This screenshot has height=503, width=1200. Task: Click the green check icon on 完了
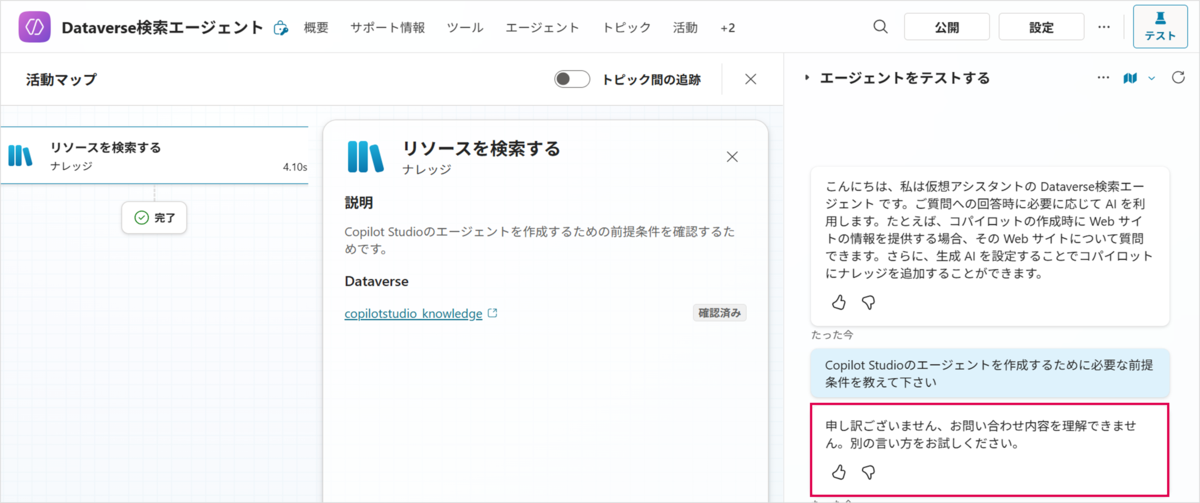(x=141, y=217)
